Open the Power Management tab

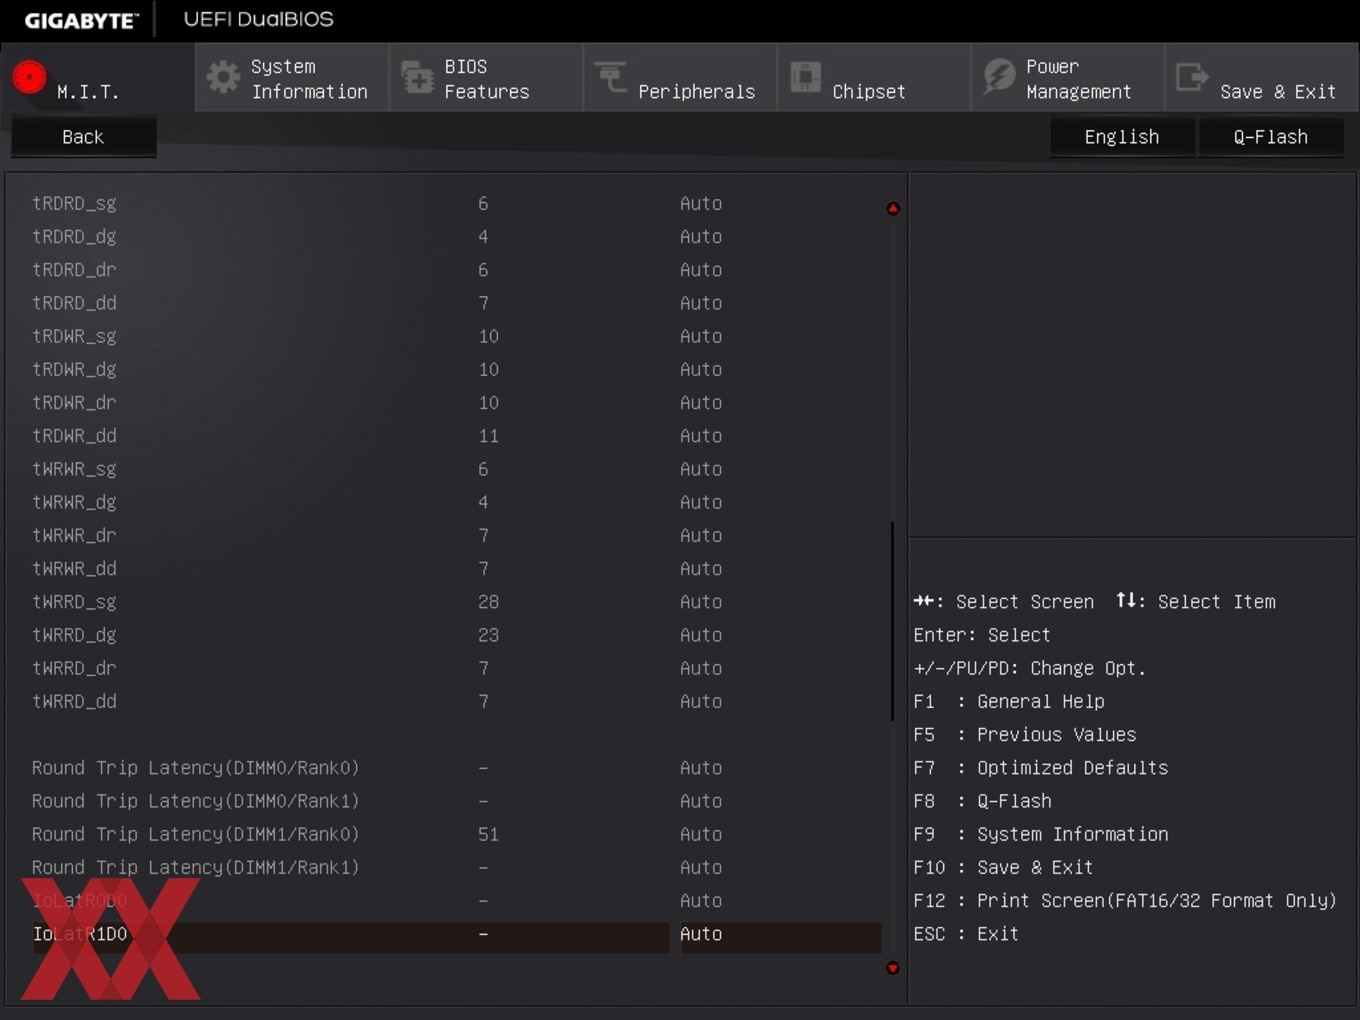[1068, 77]
